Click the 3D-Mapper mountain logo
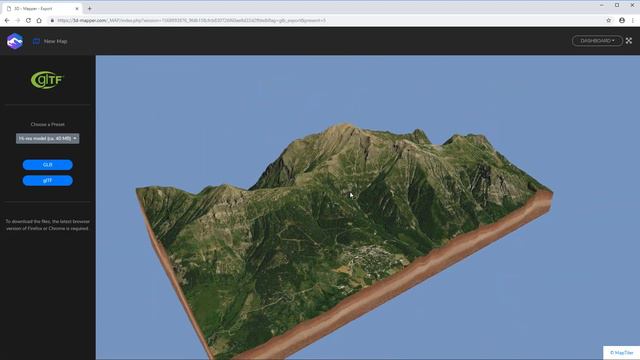This screenshot has height=360, width=640. tap(15, 41)
